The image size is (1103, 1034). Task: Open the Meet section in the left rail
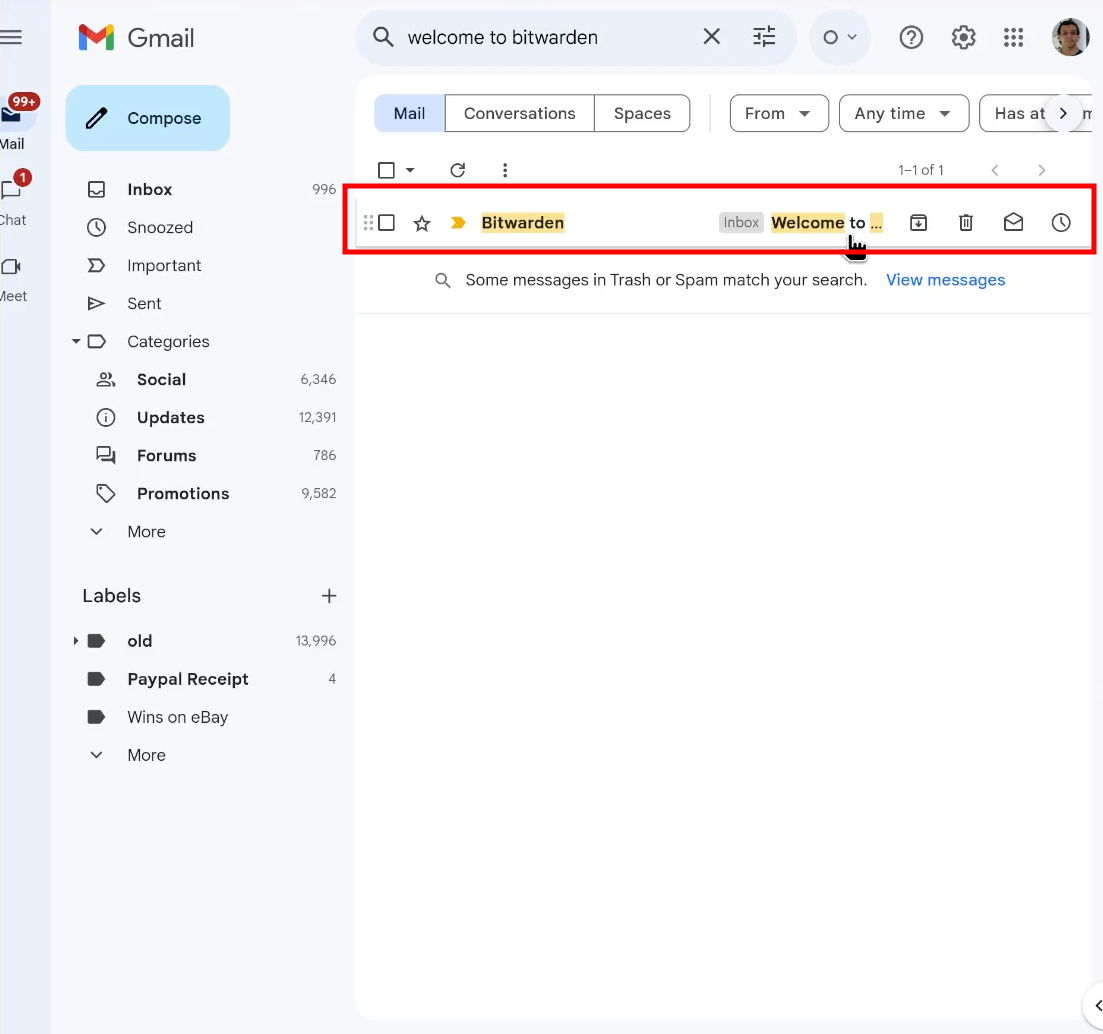point(12,279)
